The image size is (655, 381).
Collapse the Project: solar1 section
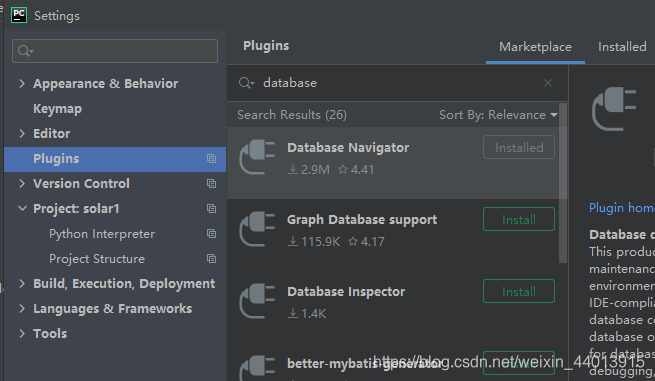click(22, 208)
